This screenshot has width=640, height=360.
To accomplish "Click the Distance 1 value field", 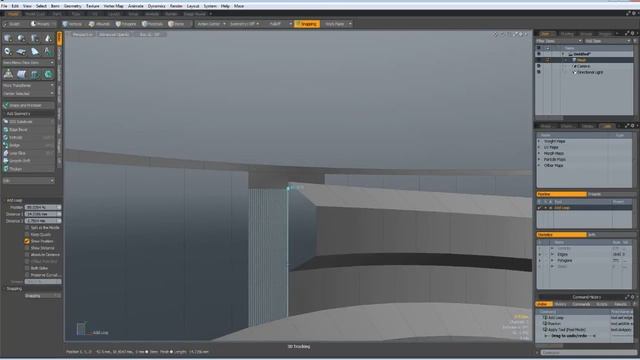I will click(43, 214).
